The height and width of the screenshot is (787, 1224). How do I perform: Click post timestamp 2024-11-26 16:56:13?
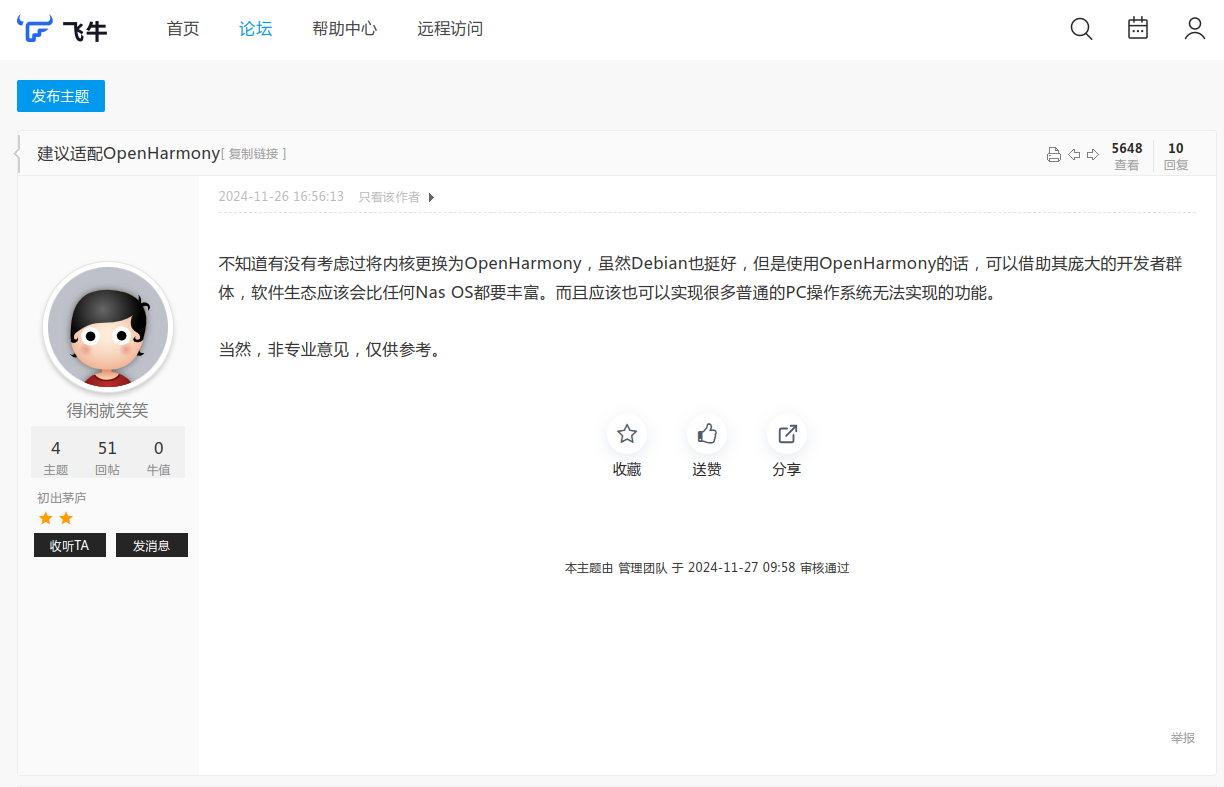pyautogui.click(x=281, y=197)
